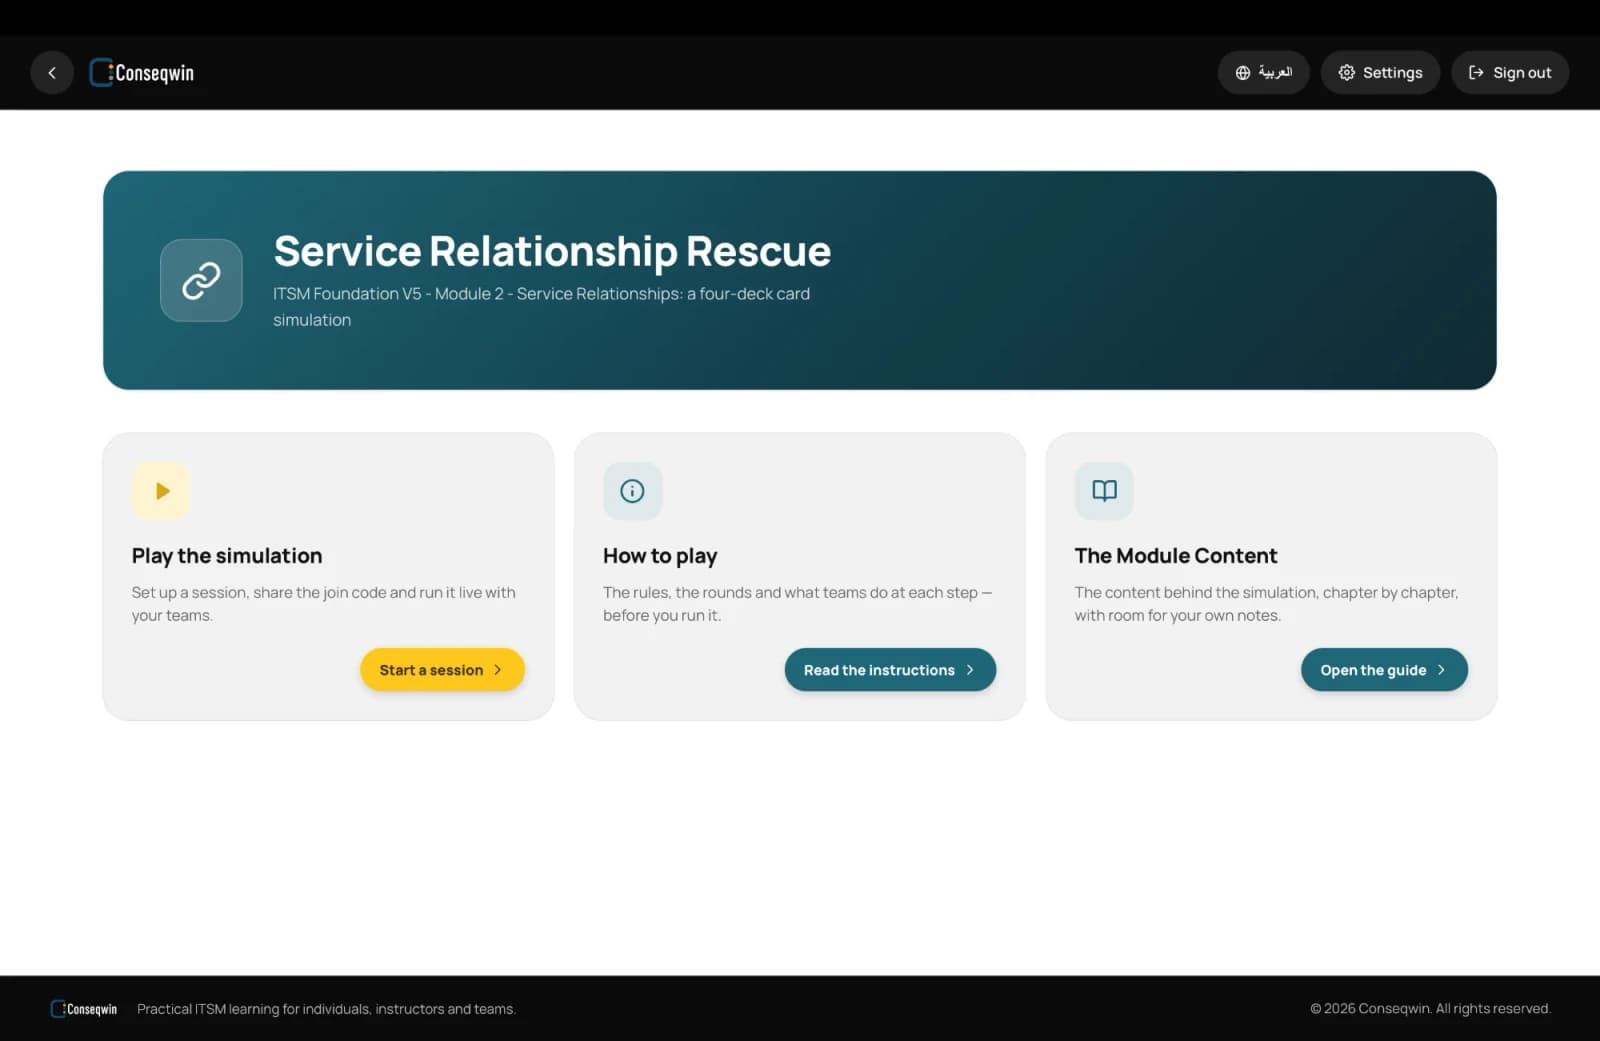
Task: Start a session for the simulation
Action: 442,670
